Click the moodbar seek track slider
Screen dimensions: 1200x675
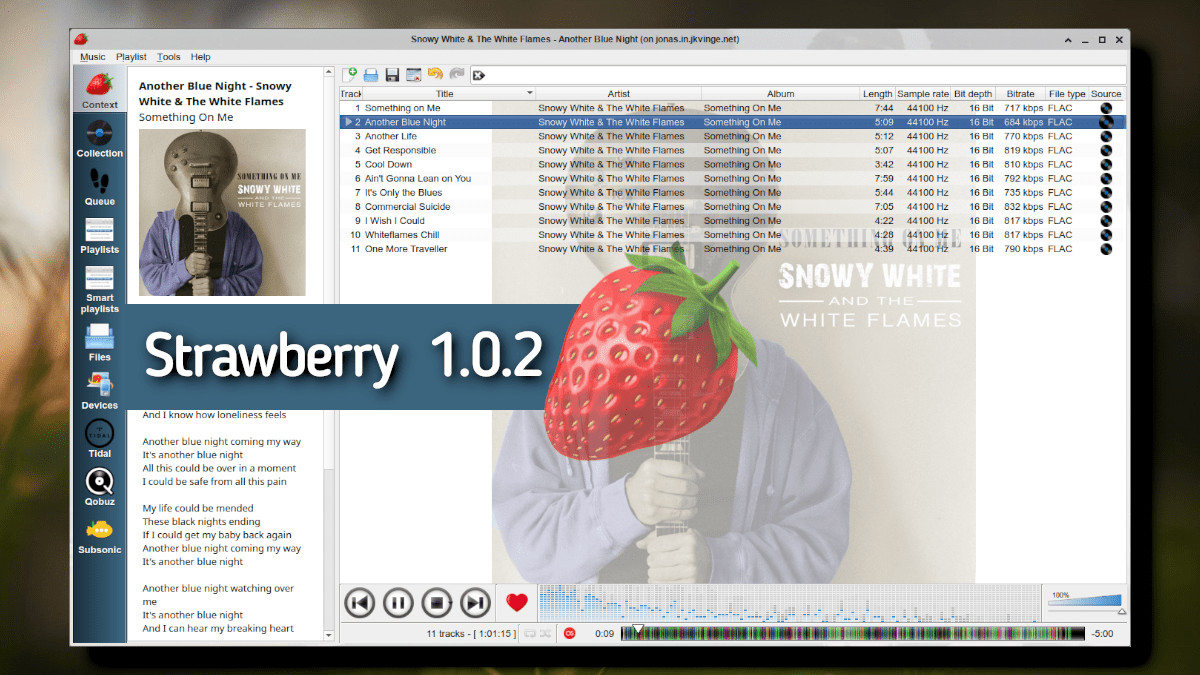853,633
